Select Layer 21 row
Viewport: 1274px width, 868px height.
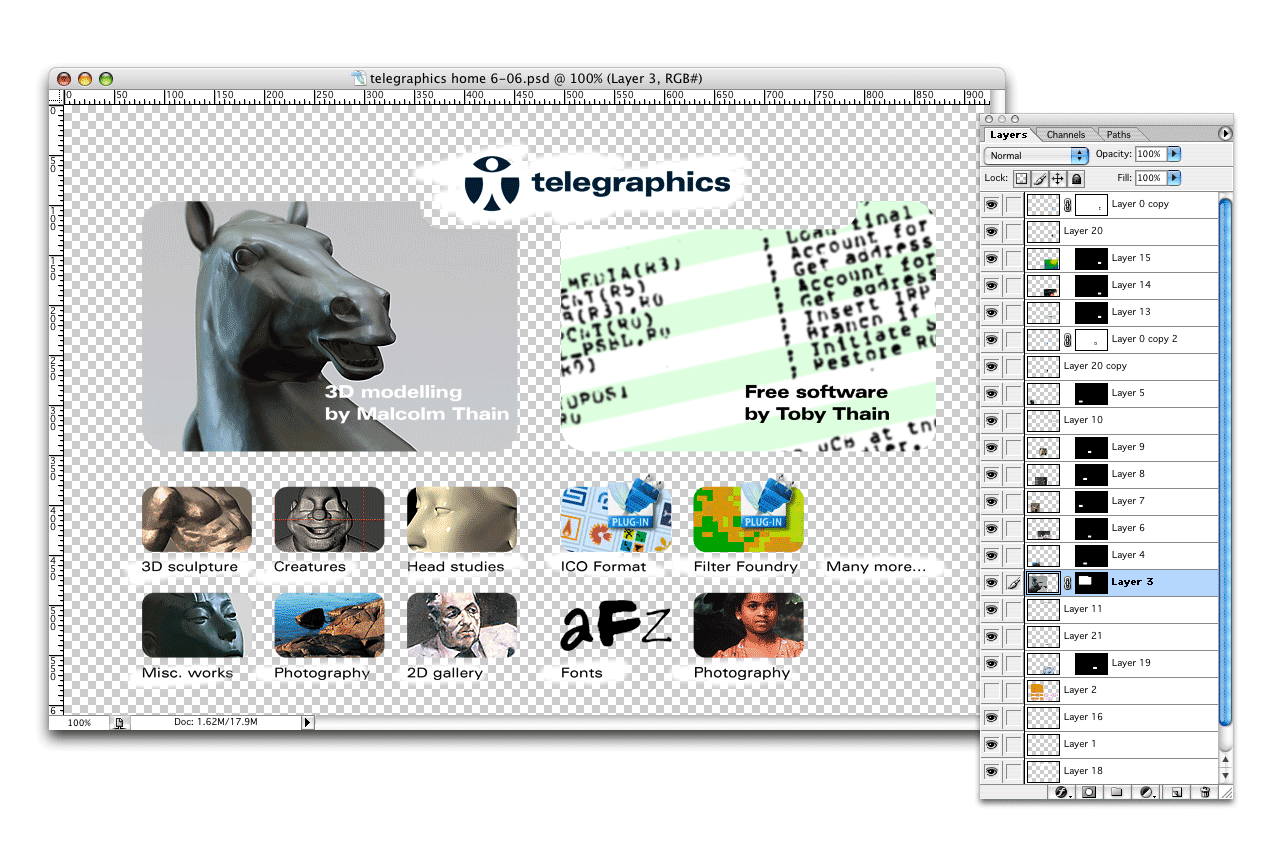1100,636
